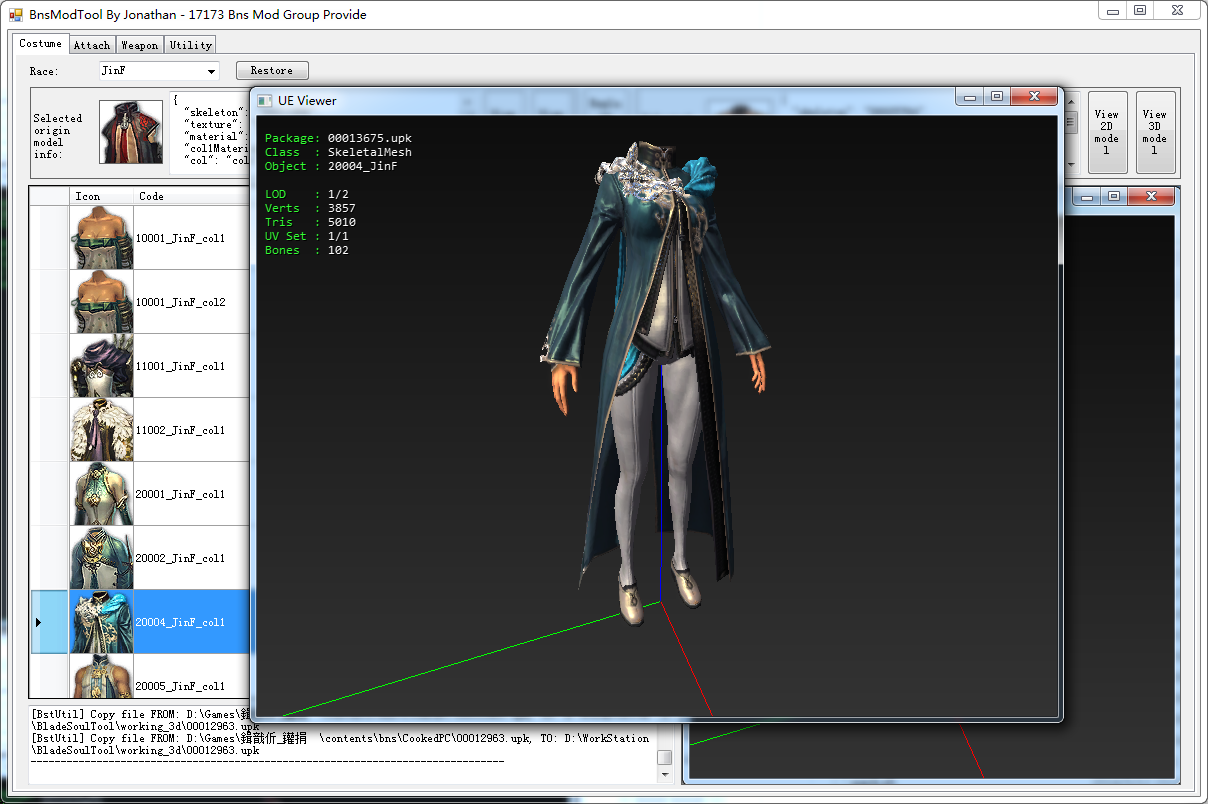Screen dimensions: 1208x804
Task: Click the 11001_JinF_col1 code text
Action: [181, 367]
